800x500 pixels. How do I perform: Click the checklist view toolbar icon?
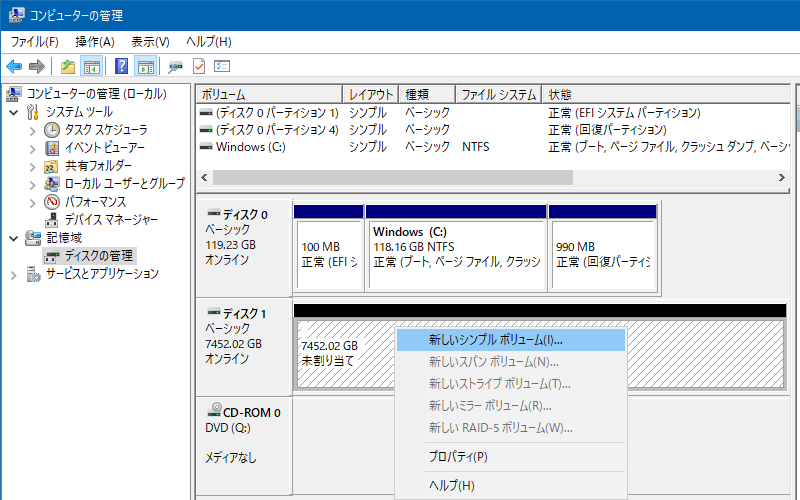(x=222, y=66)
